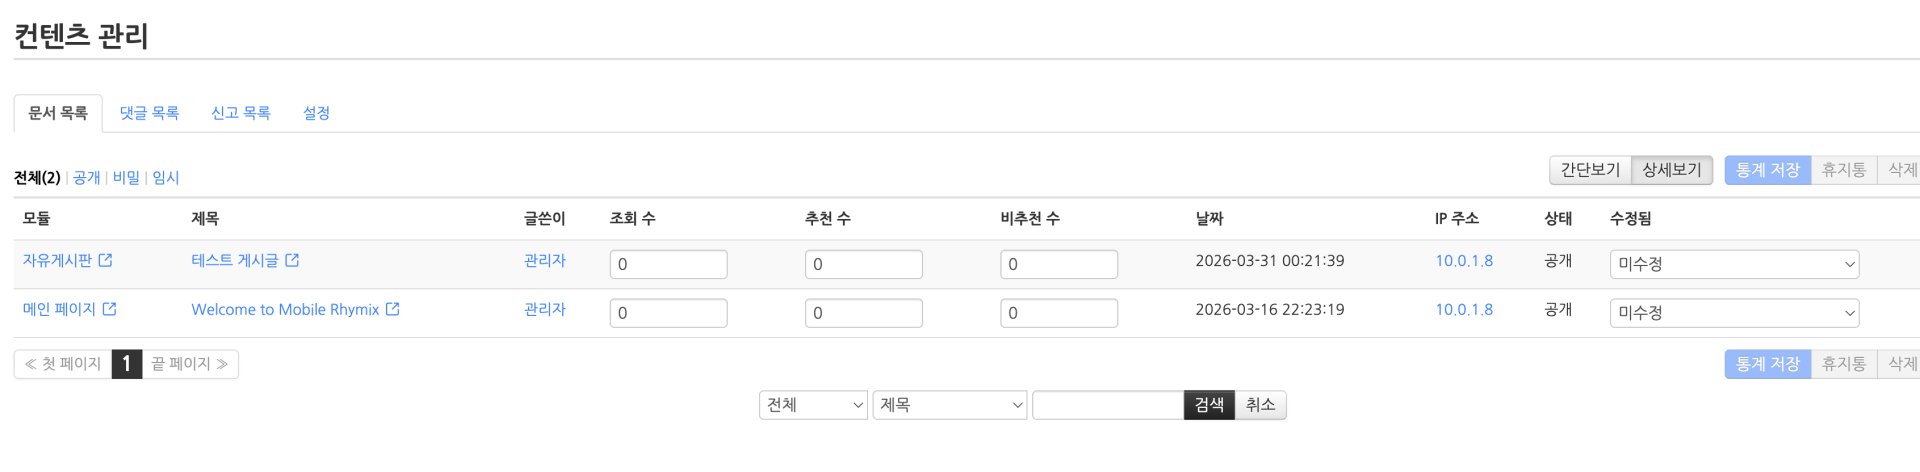This screenshot has height=472, width=1920.
Task: Switch to 간단보기 simple view
Action: click(1590, 170)
